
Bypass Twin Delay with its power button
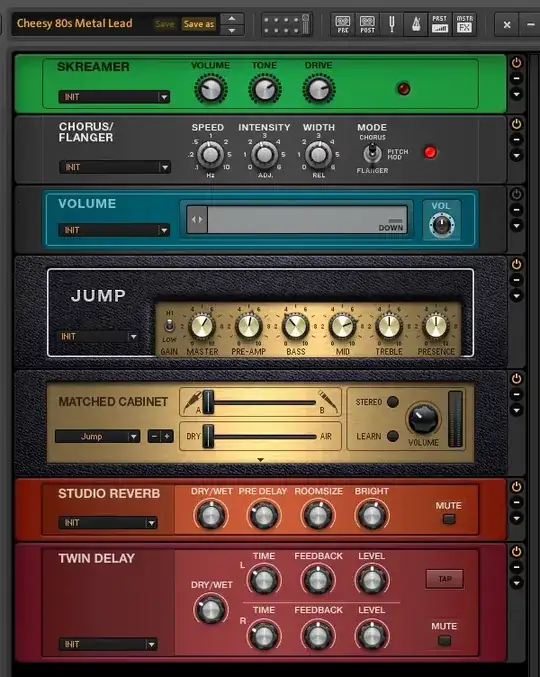tap(516, 552)
